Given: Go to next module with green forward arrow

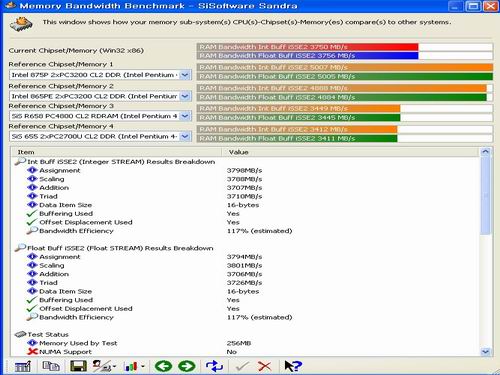Looking at the screenshot, I should point(187,366).
